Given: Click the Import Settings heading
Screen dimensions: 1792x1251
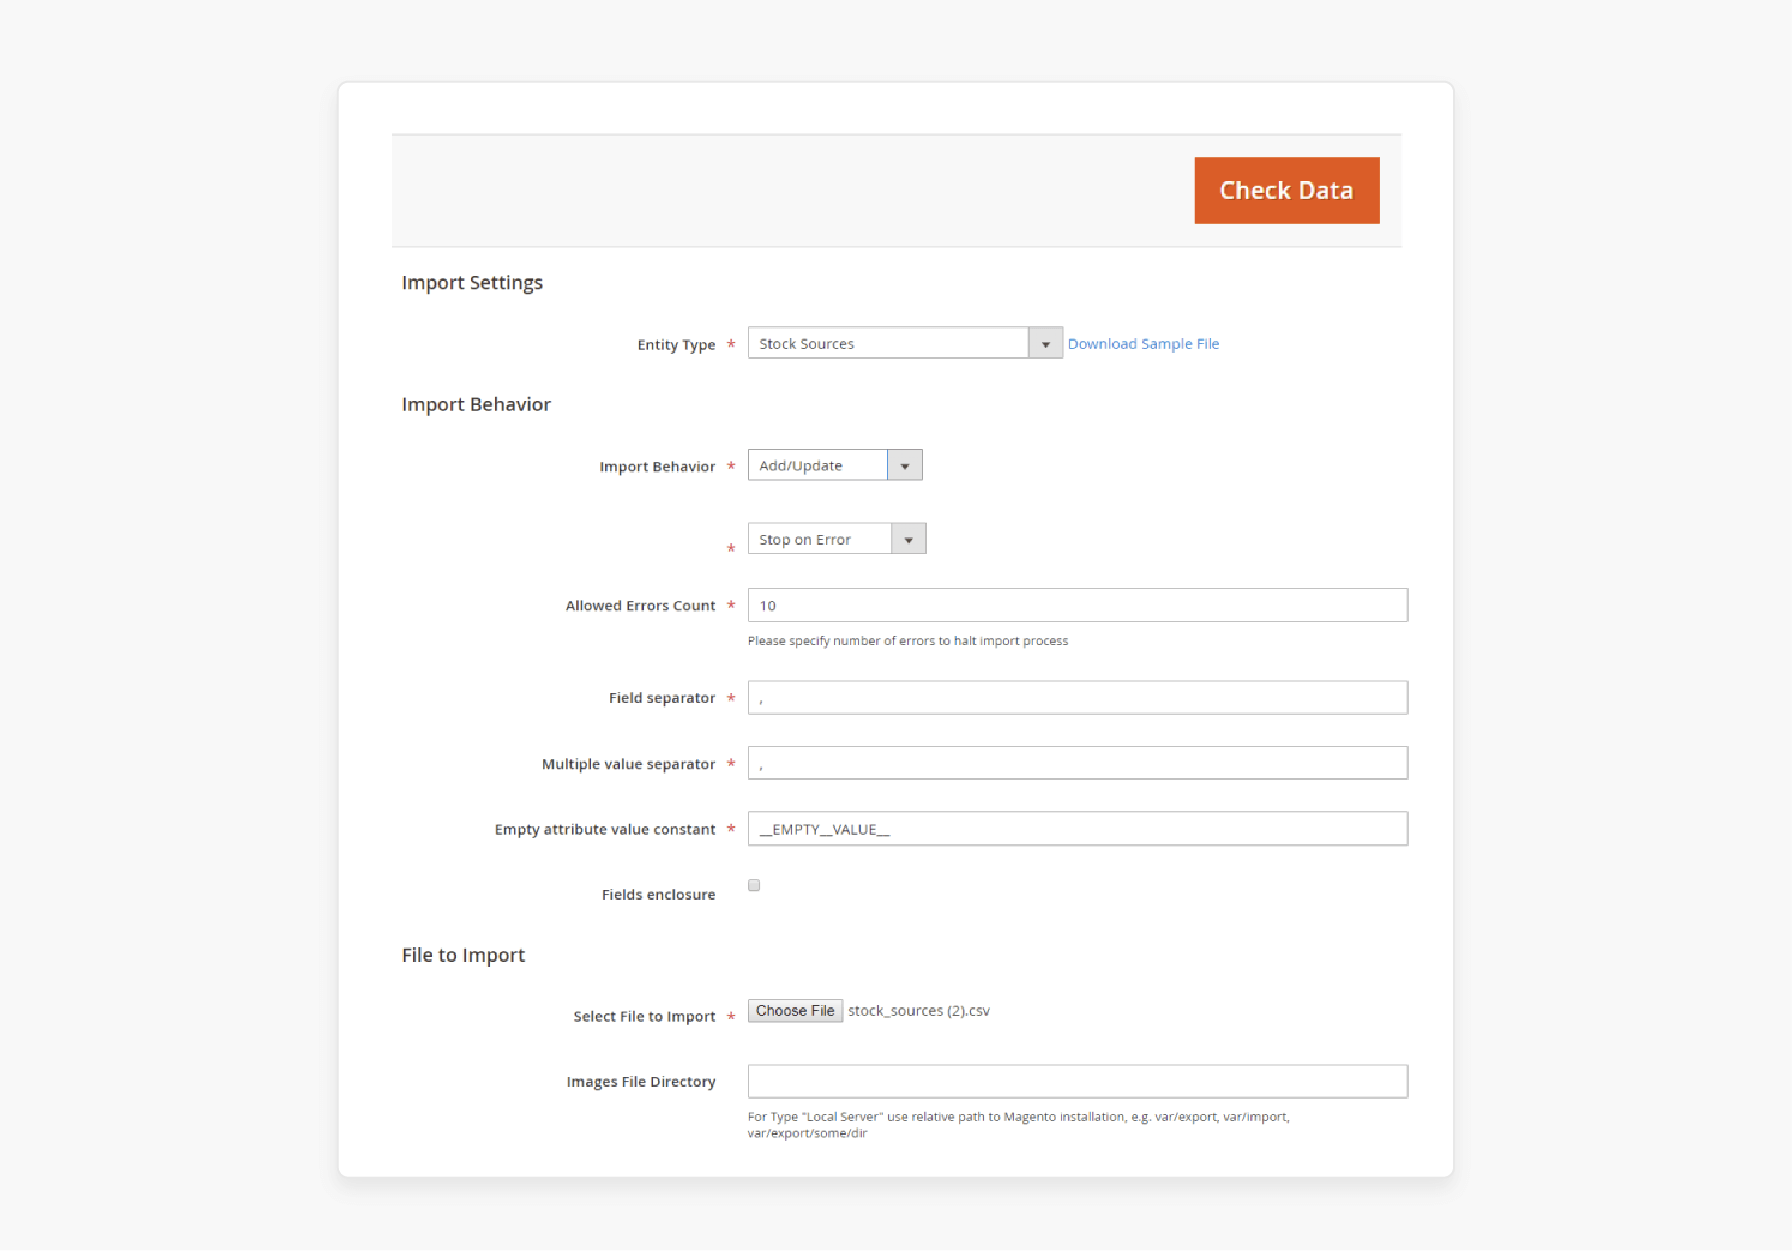Looking at the screenshot, I should point(472,283).
